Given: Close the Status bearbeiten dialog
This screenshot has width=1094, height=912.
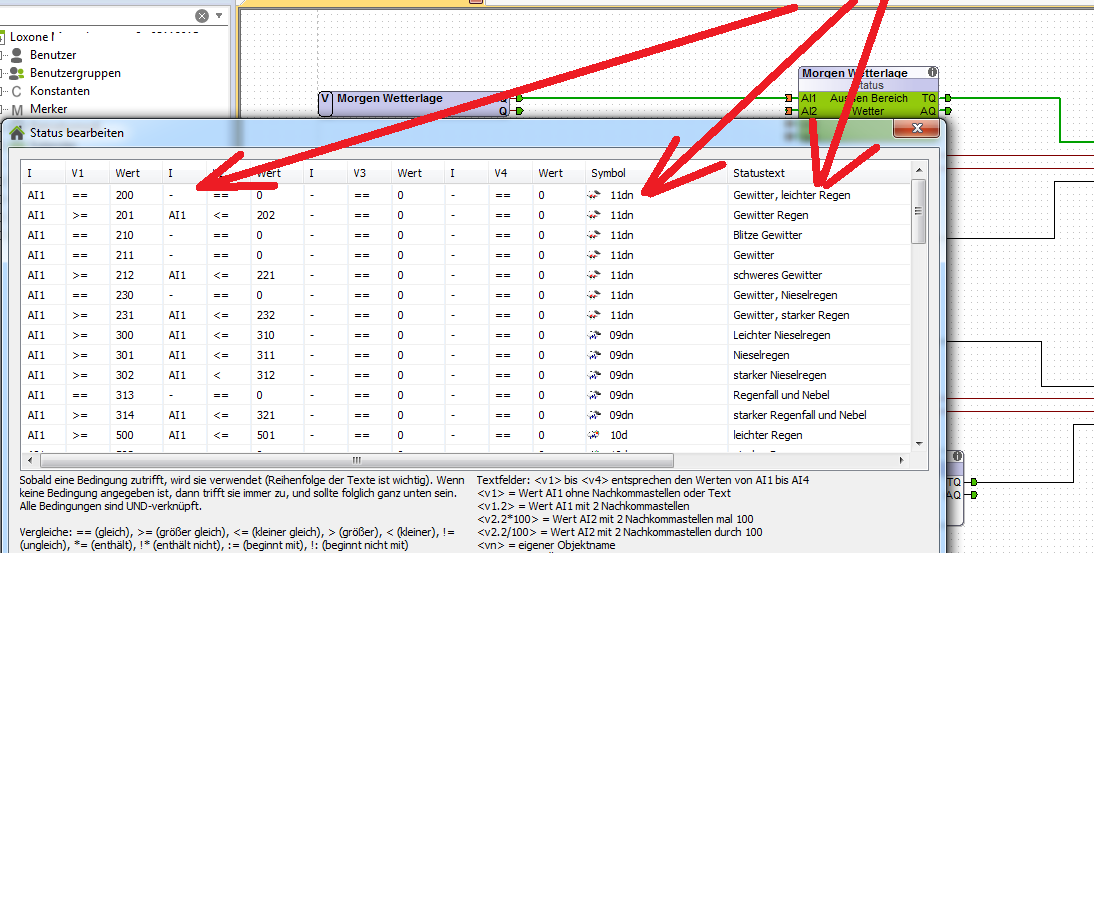Looking at the screenshot, I should click(917, 128).
